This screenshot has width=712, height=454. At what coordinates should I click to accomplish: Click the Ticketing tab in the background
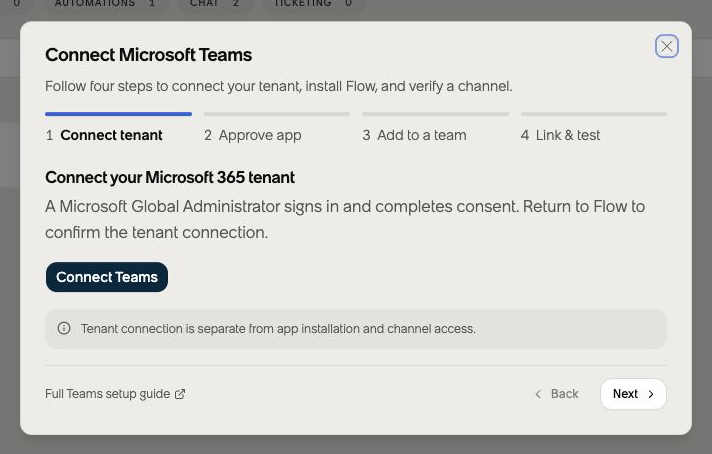pyautogui.click(x=313, y=4)
